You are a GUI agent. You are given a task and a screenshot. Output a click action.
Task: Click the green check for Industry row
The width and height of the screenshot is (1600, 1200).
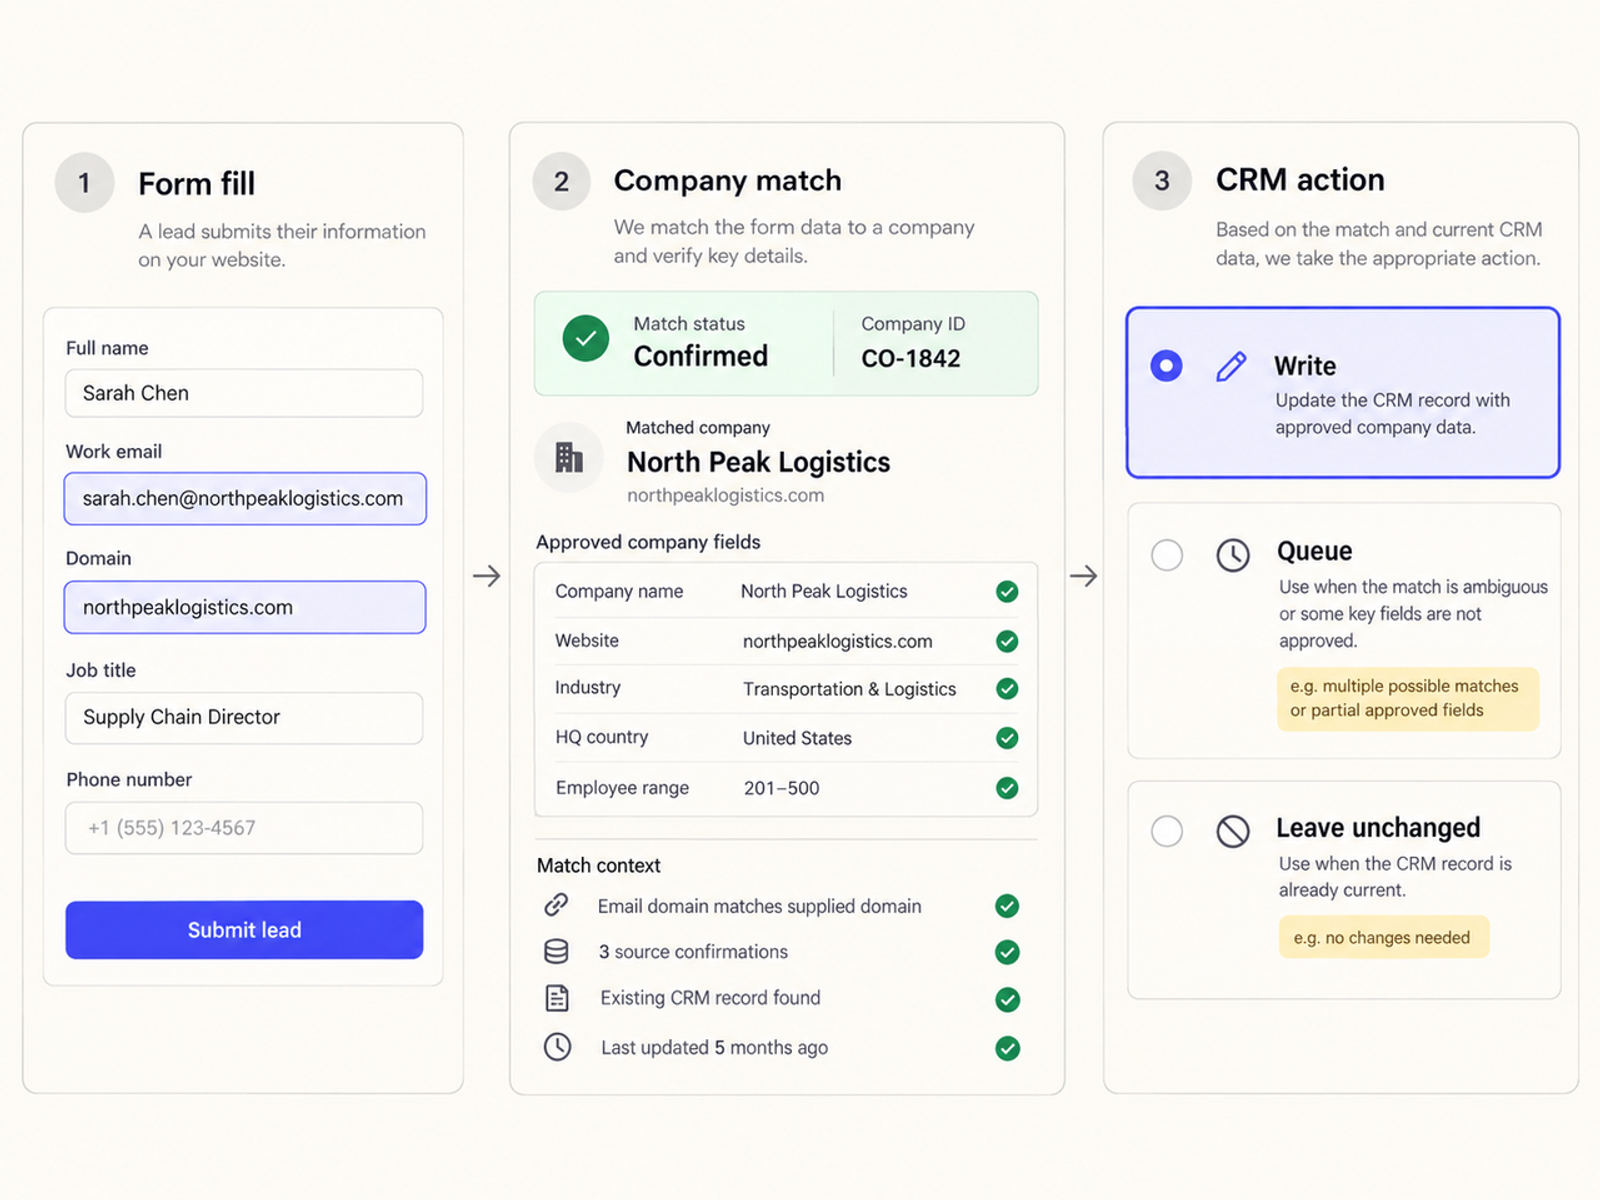point(1007,689)
